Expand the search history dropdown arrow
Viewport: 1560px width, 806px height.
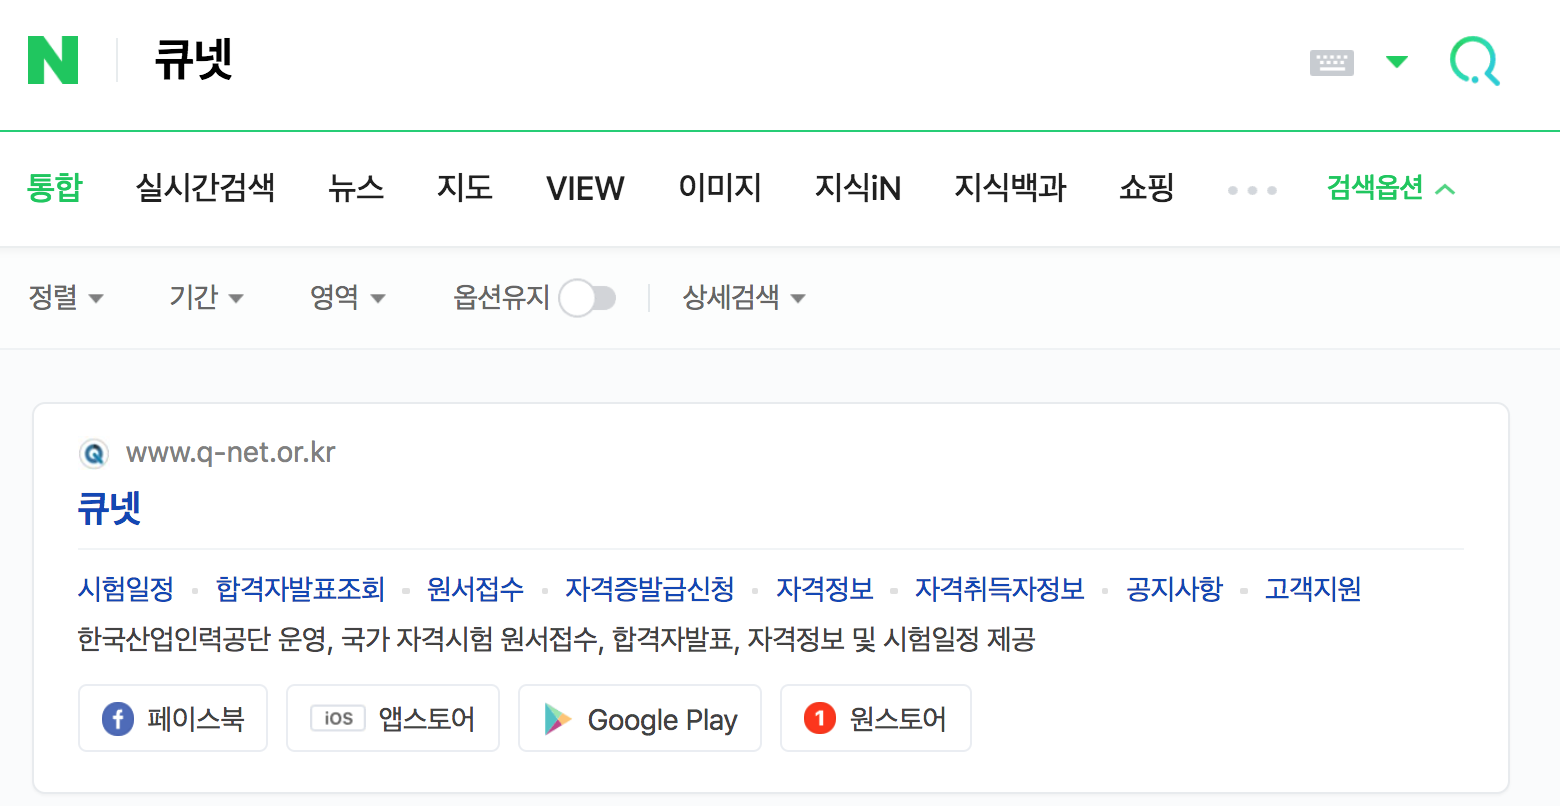point(1397,62)
